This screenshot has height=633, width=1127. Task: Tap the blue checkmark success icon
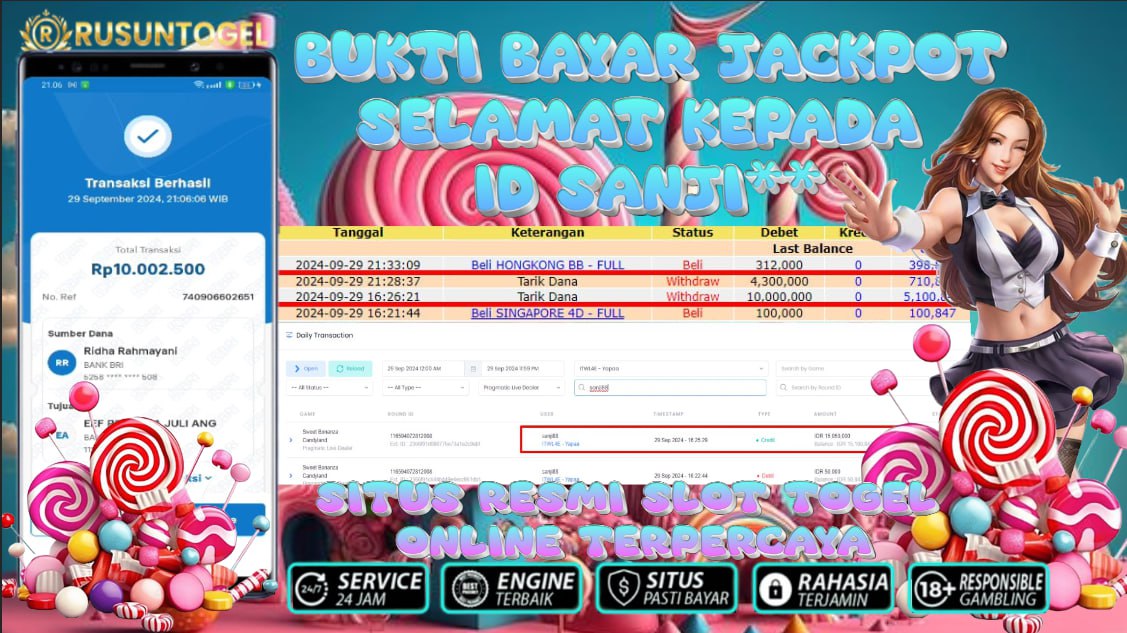click(x=147, y=136)
